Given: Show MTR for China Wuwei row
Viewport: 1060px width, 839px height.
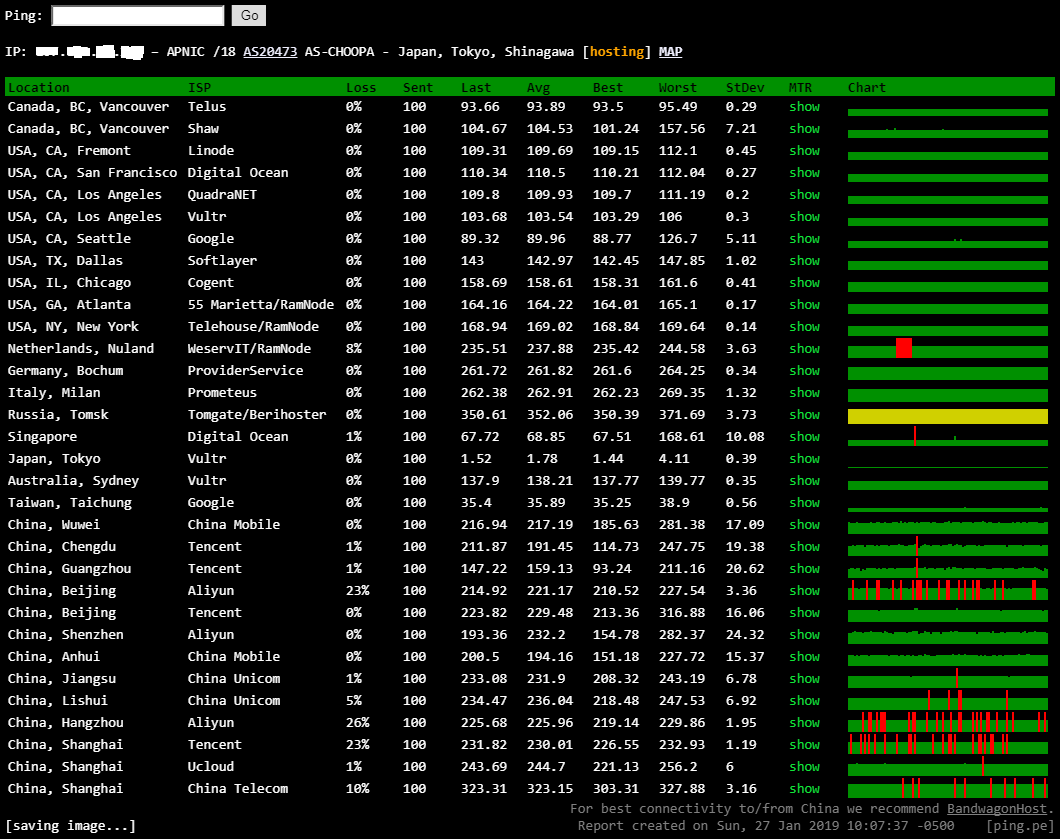Looking at the screenshot, I should point(804,524).
